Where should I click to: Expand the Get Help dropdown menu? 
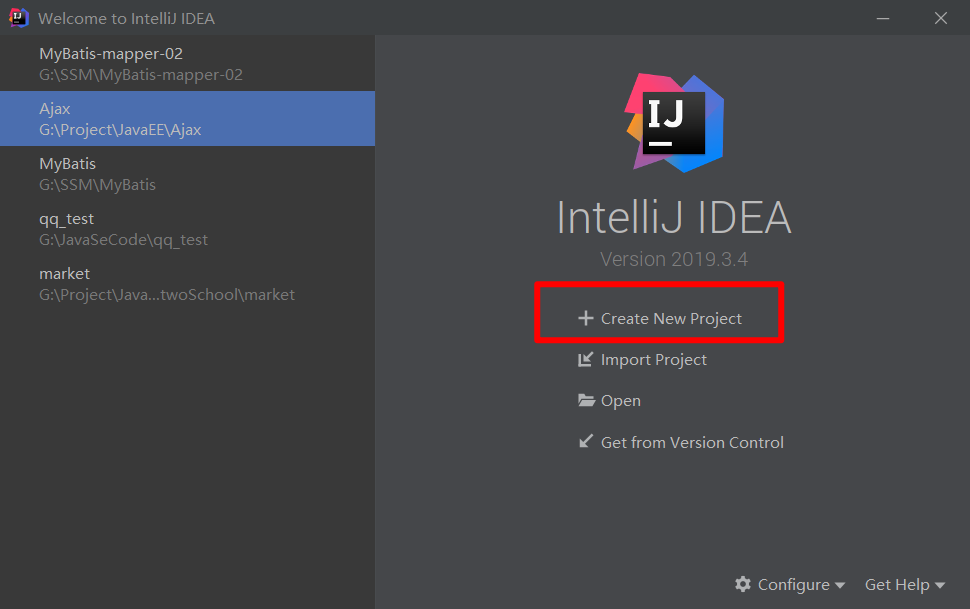click(x=904, y=584)
